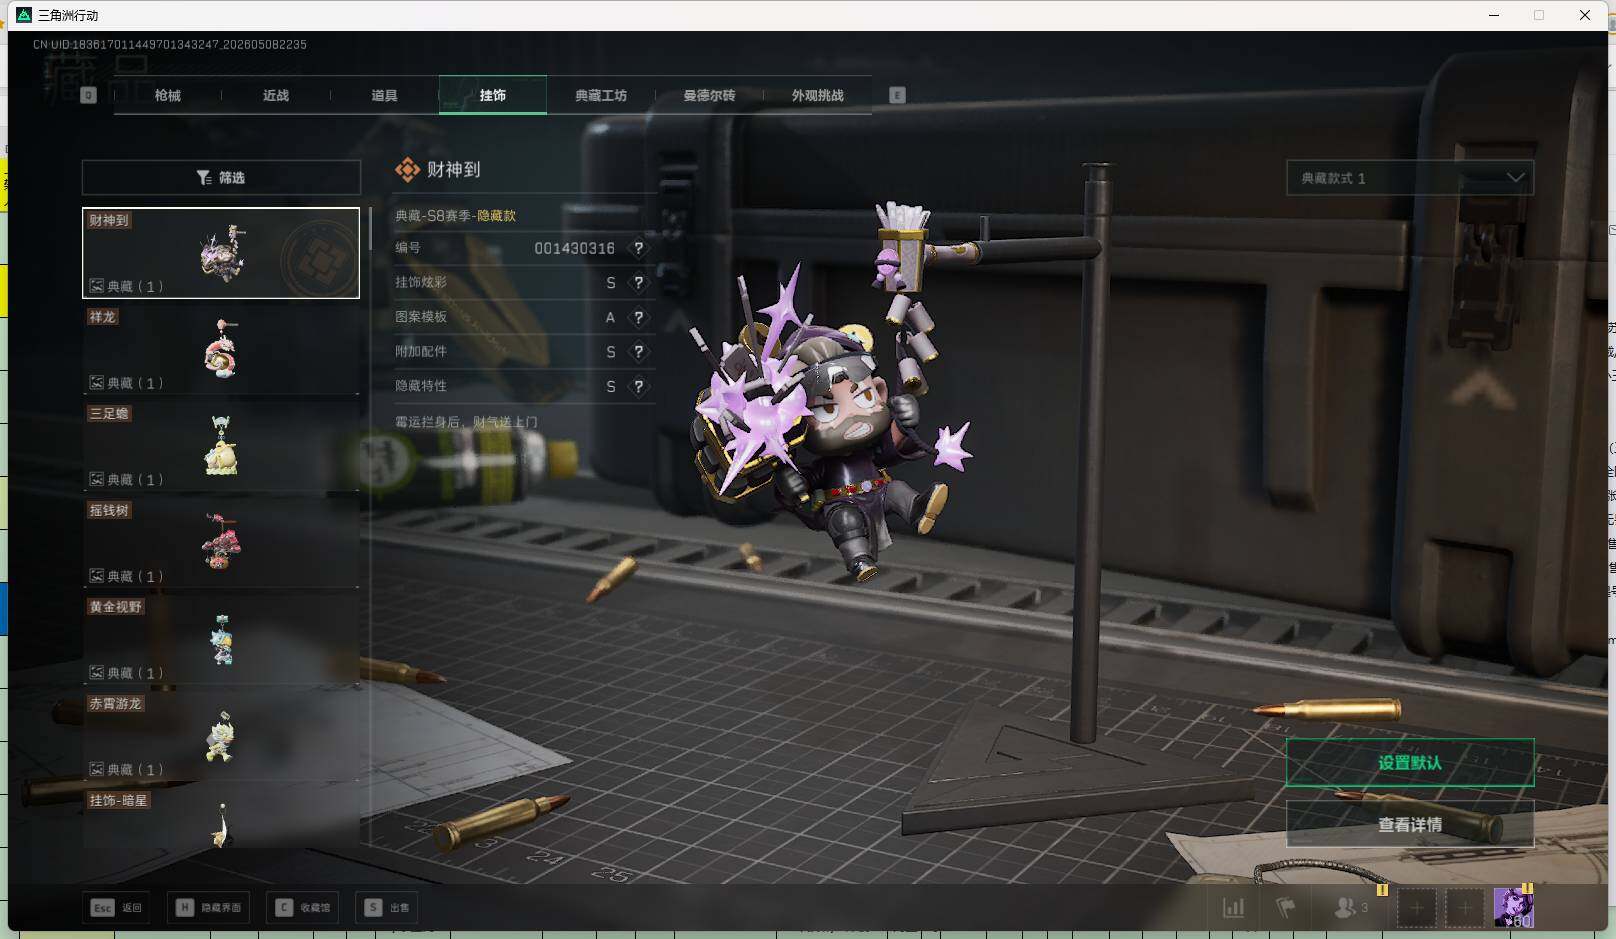Select the 黄金视野 charm item
This screenshot has height=939, width=1616.
(x=221, y=640)
